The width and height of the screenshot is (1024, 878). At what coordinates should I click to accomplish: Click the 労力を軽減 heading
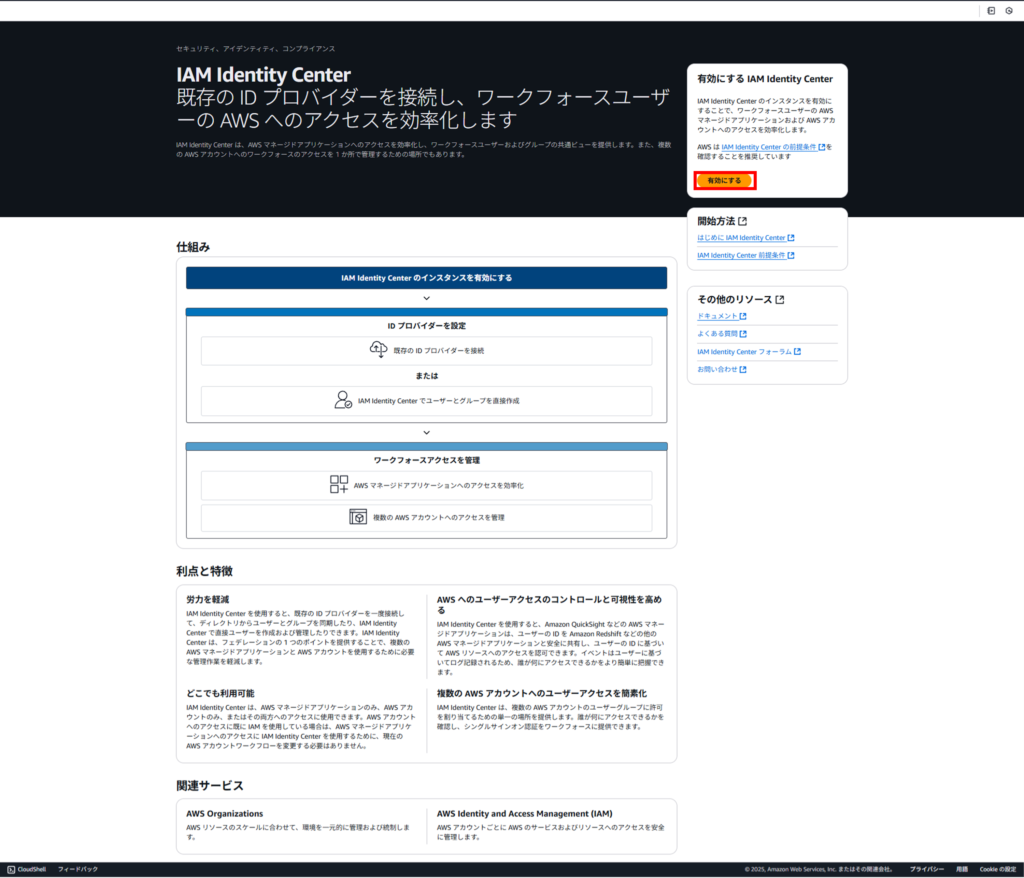208,600
